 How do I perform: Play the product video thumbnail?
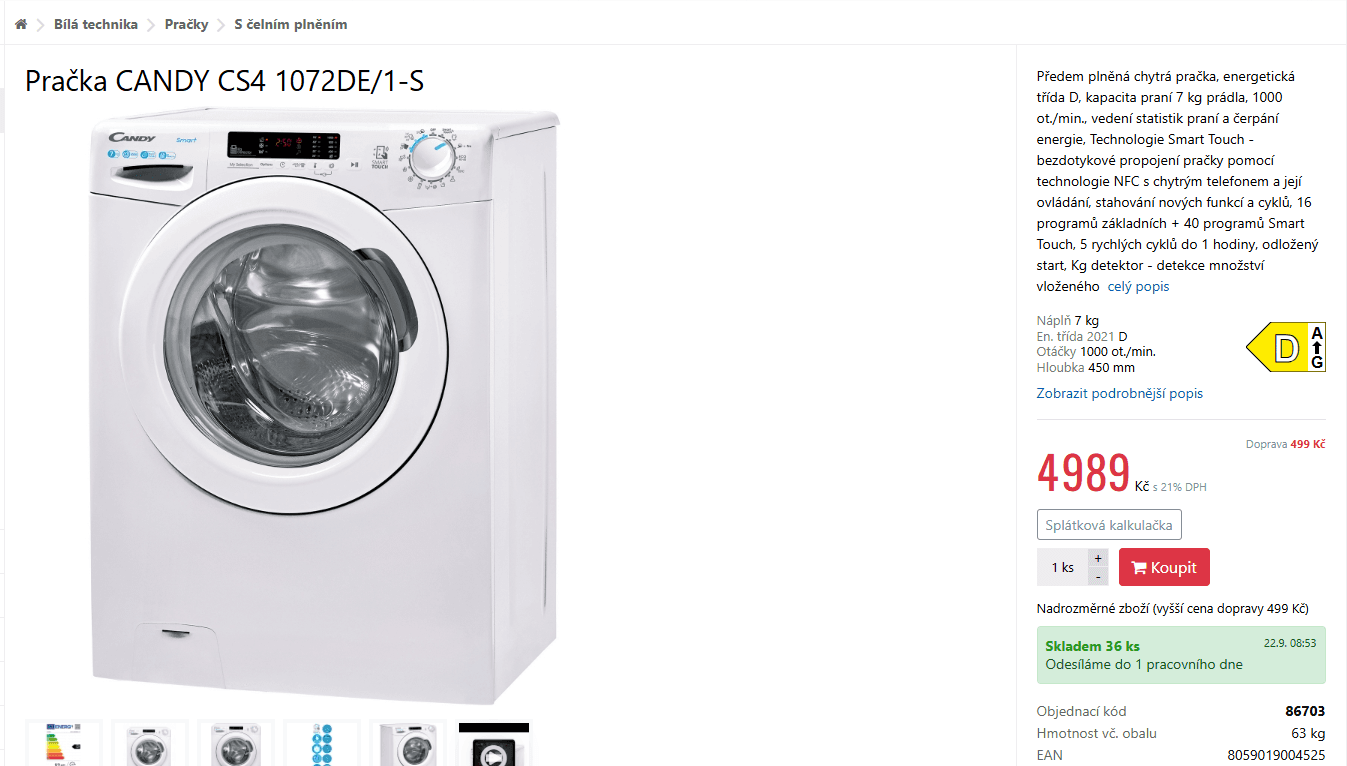click(x=493, y=744)
